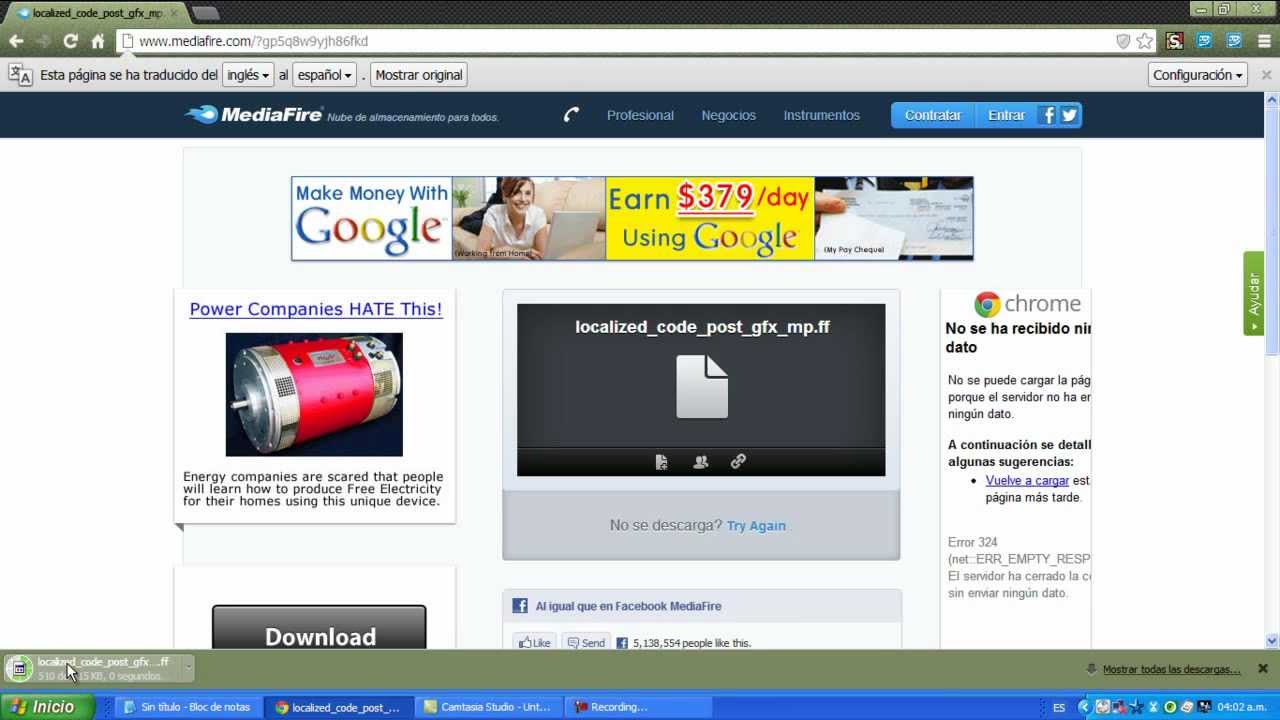Click the red motor ad image
This screenshot has height=720, width=1280.
[314, 395]
